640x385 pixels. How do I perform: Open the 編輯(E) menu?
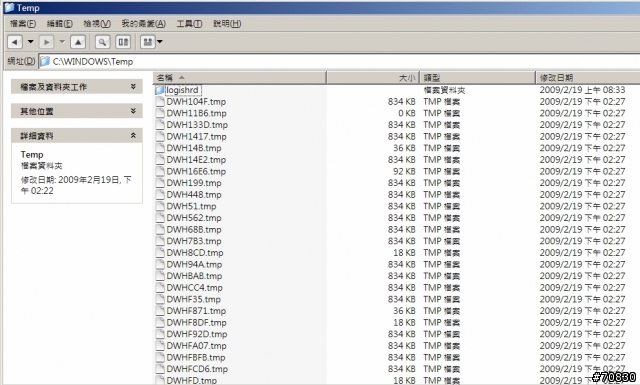60,24
